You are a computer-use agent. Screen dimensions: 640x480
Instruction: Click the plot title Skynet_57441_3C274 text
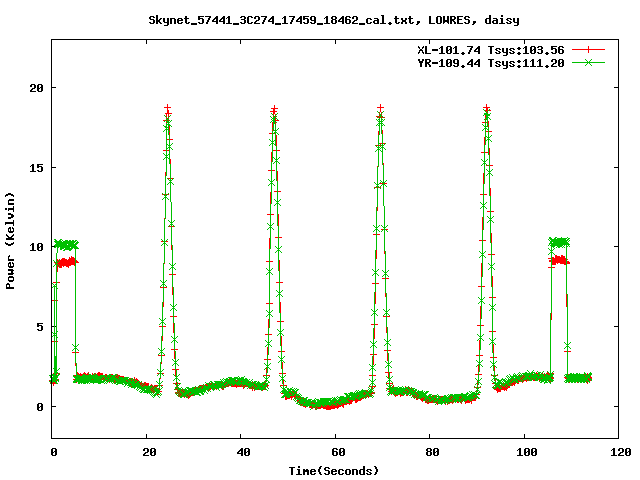coord(333,20)
